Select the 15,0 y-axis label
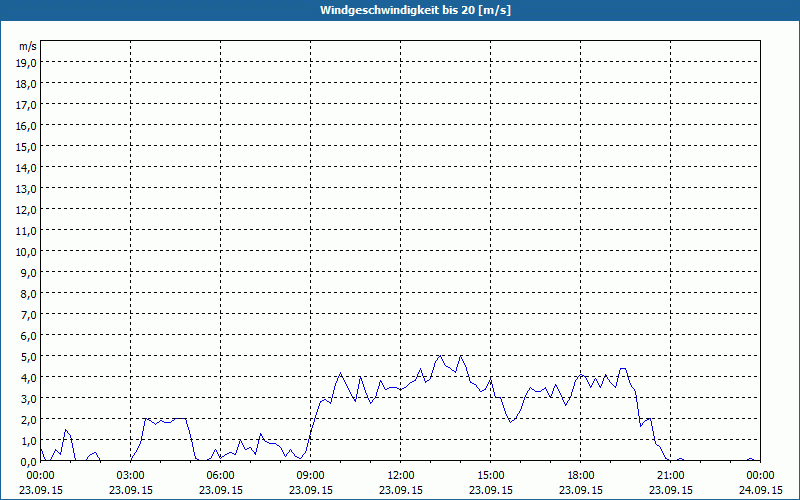This screenshot has height=500, width=800. (26, 147)
